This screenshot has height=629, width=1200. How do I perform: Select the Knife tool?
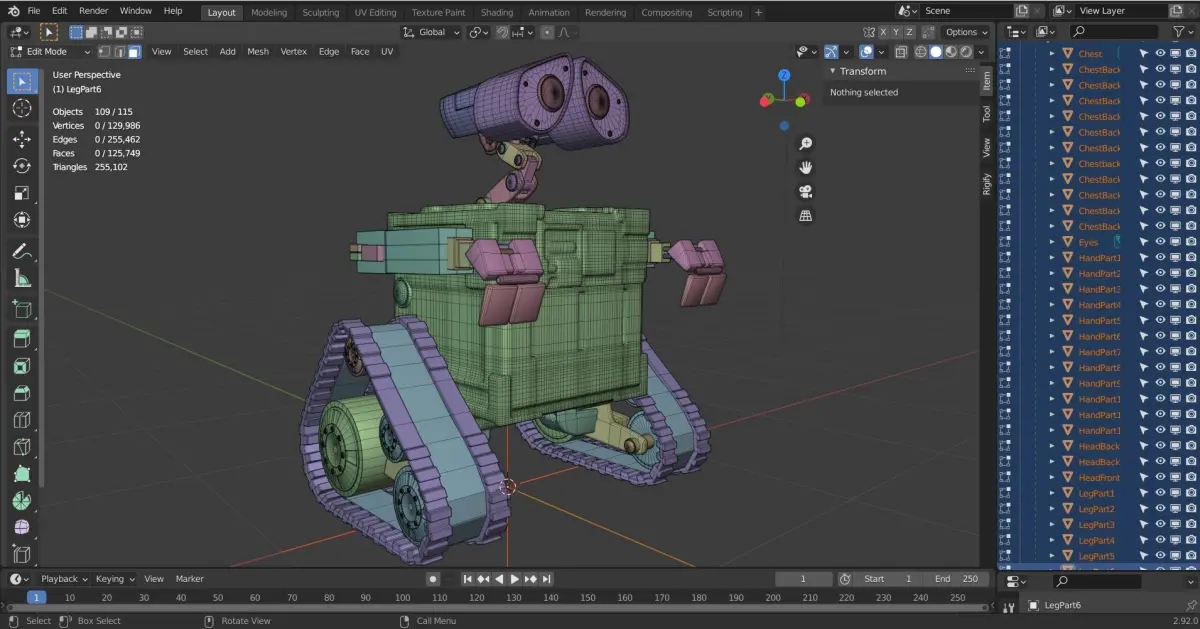click(22, 448)
